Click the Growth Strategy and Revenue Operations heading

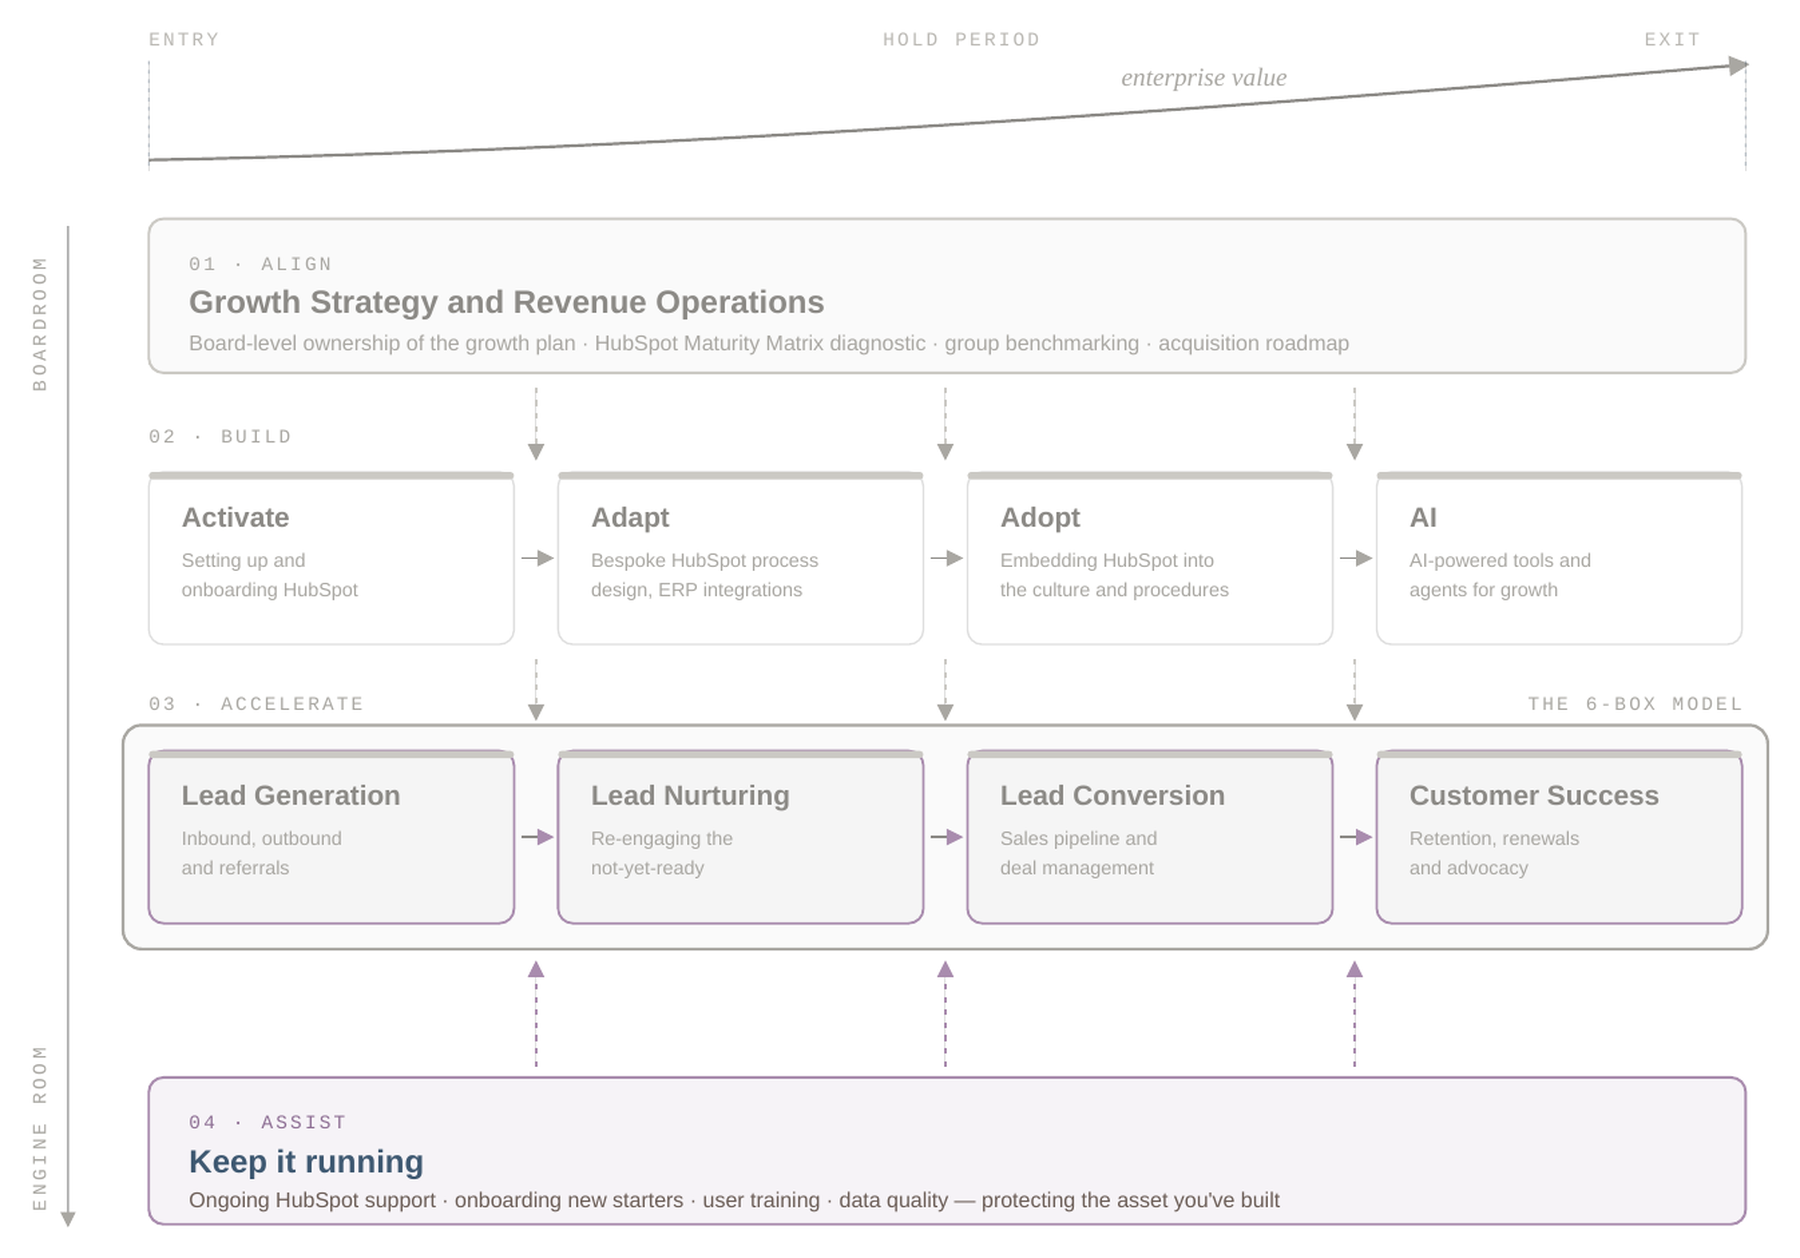tap(506, 302)
